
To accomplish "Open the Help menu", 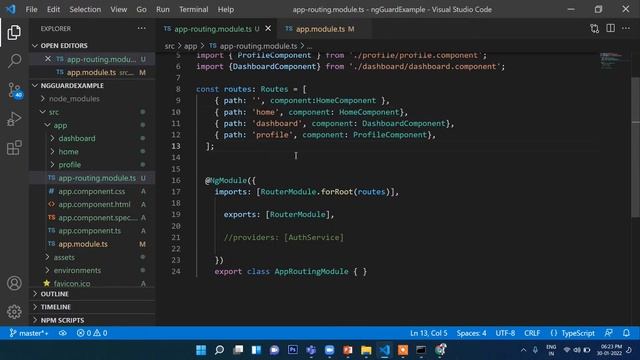I will point(226,9).
